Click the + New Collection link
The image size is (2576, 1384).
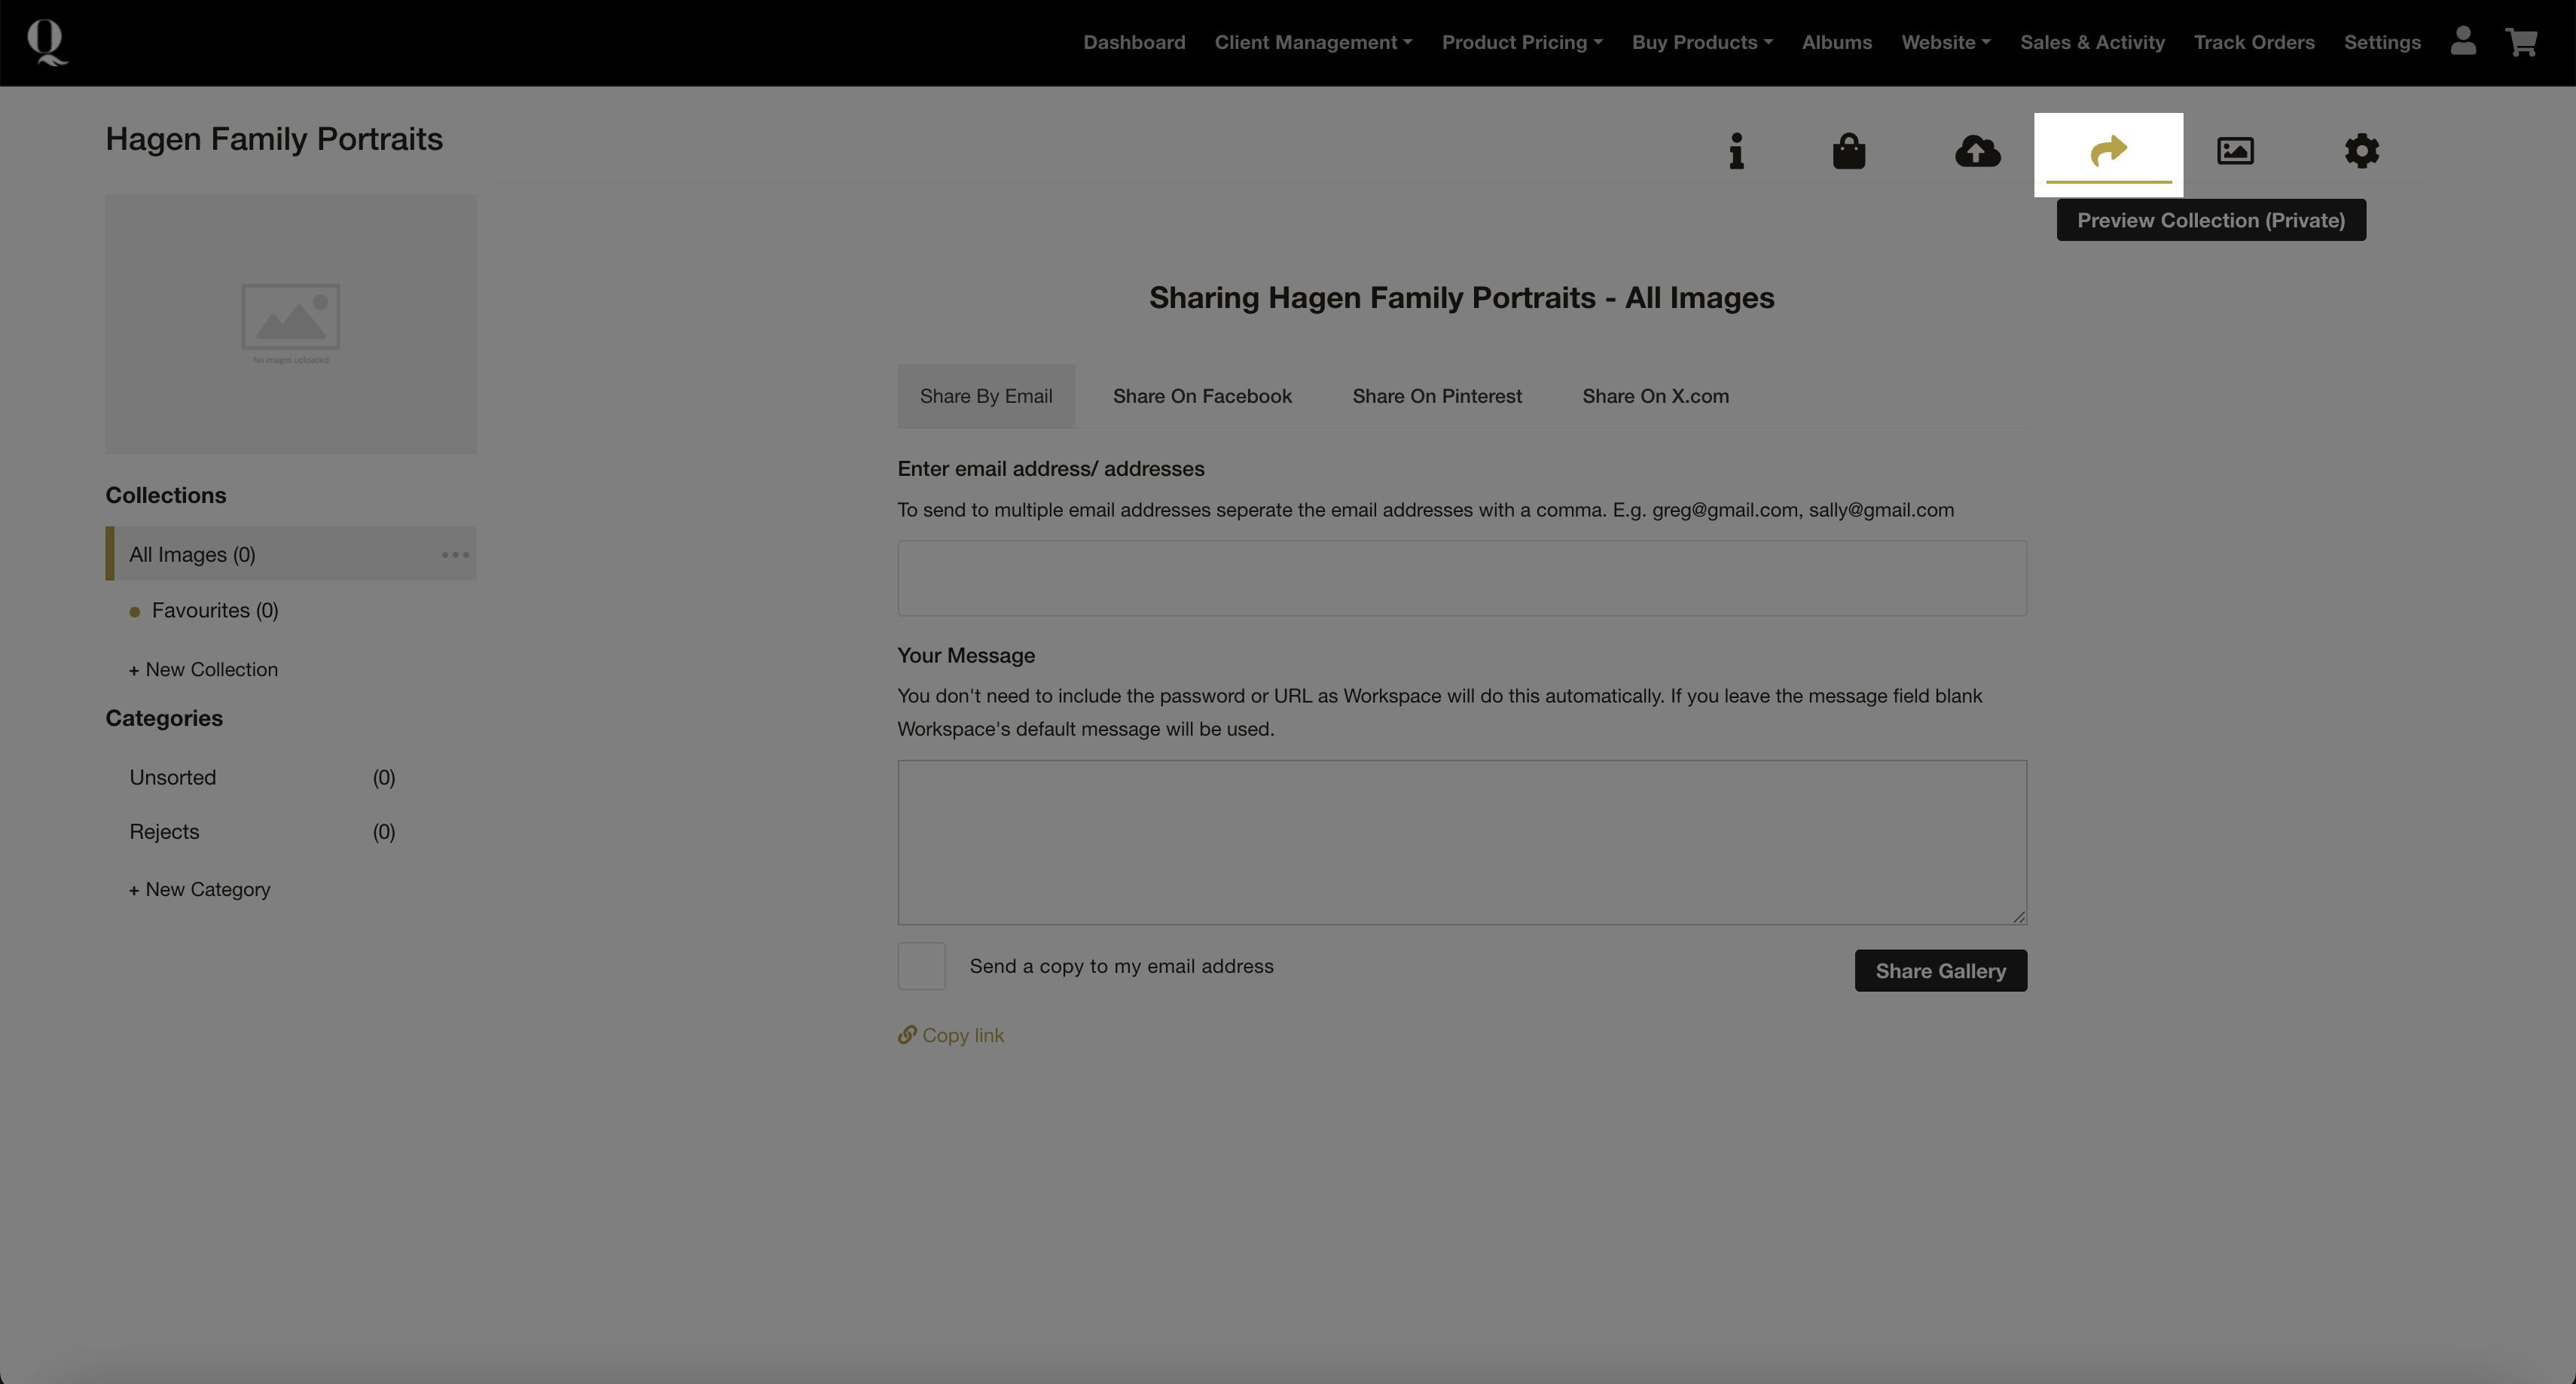tap(203, 670)
